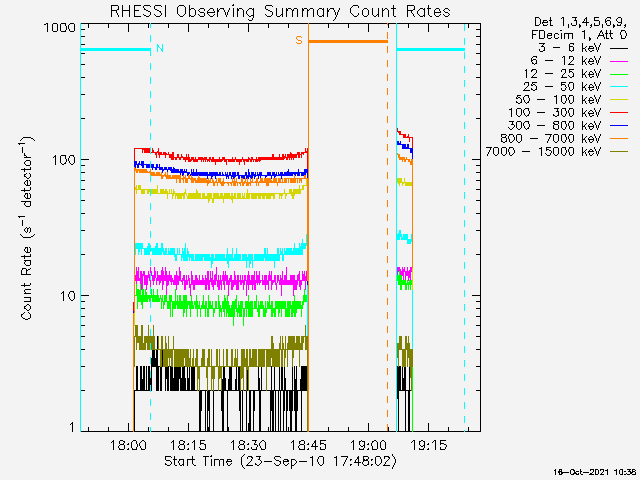Viewport: 640px width, 480px height.
Task: Select the 7000 - 15000 keV legend label
Action: pyautogui.click(x=543, y=152)
